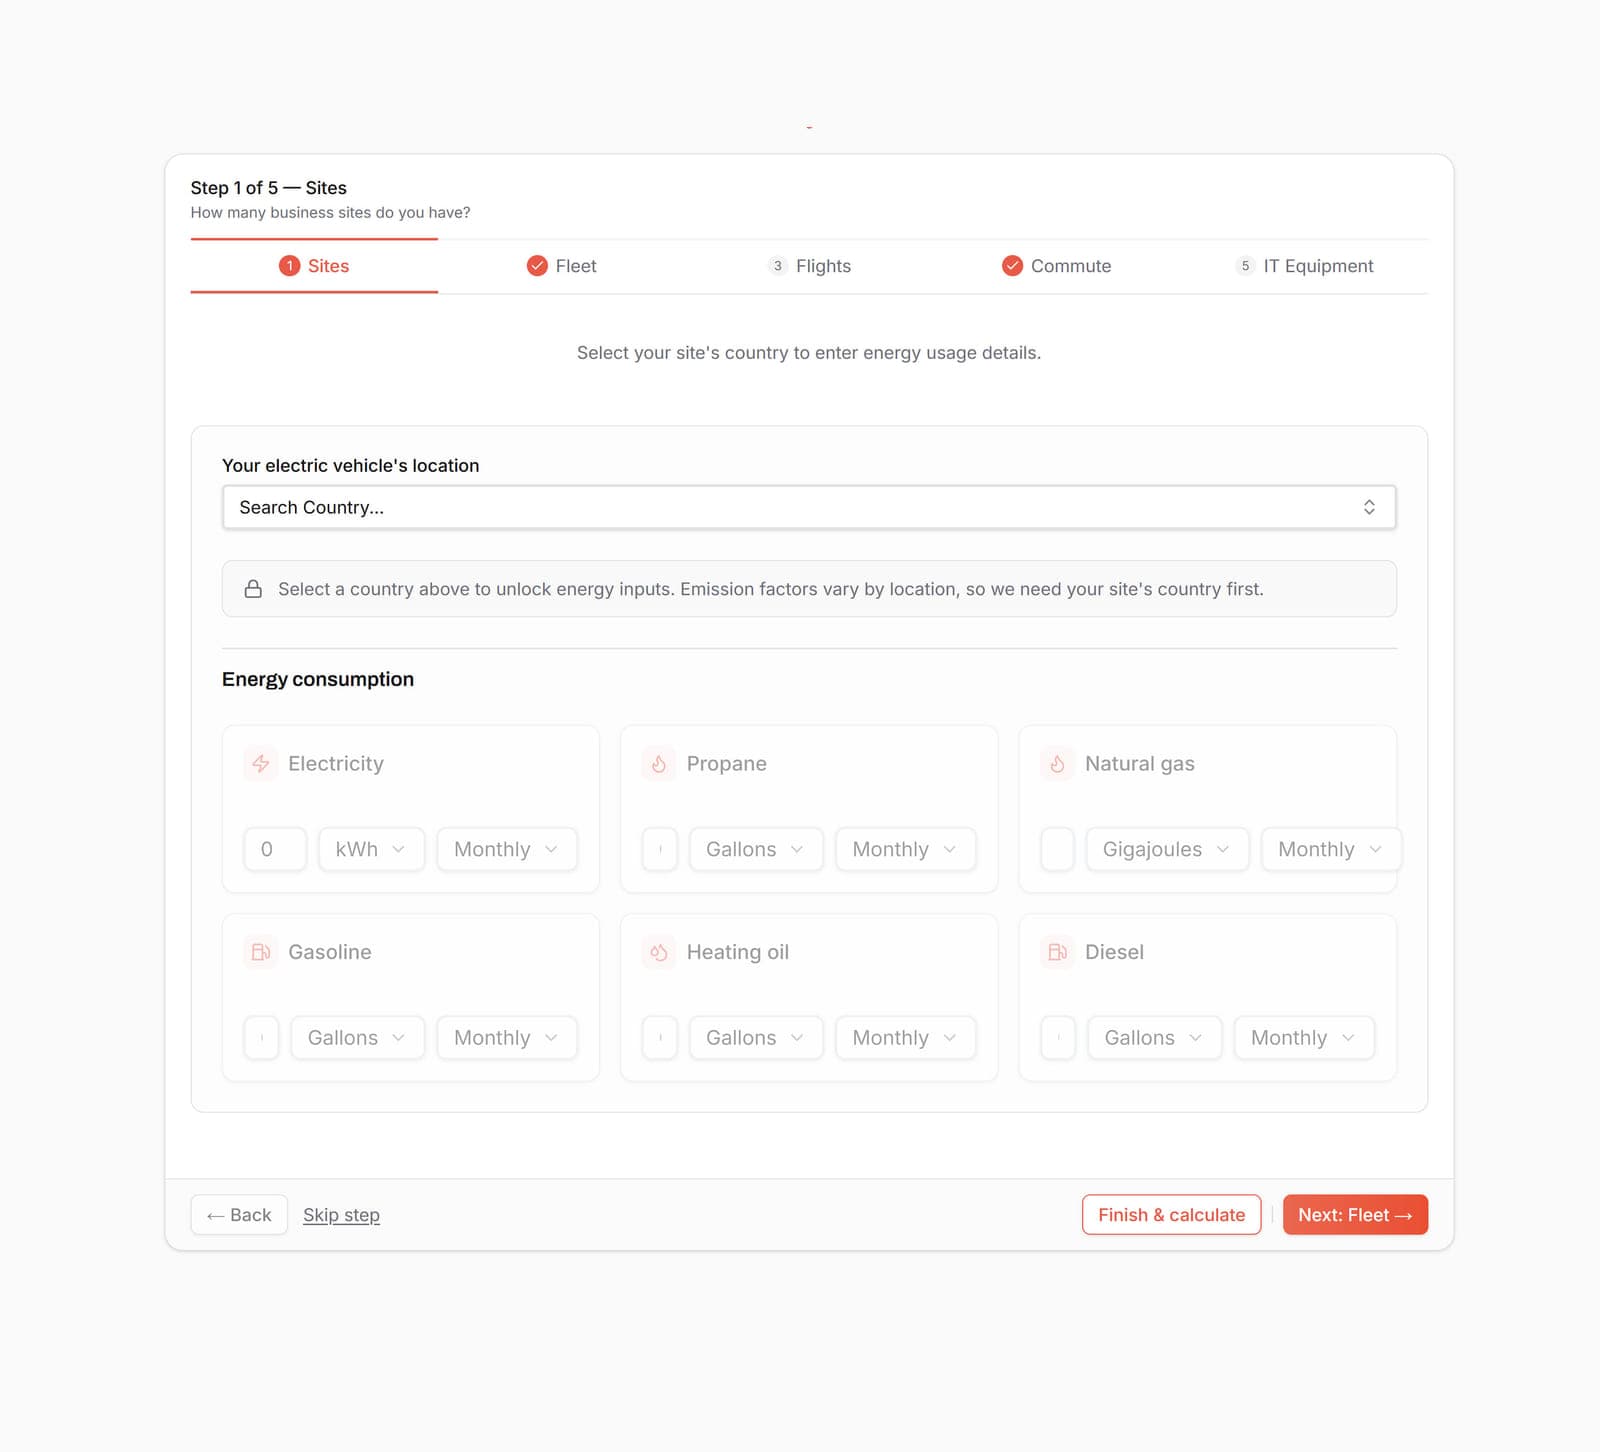The height and width of the screenshot is (1452, 1600).
Task: Open the Natural gas Monthly dropdown
Action: point(1331,849)
